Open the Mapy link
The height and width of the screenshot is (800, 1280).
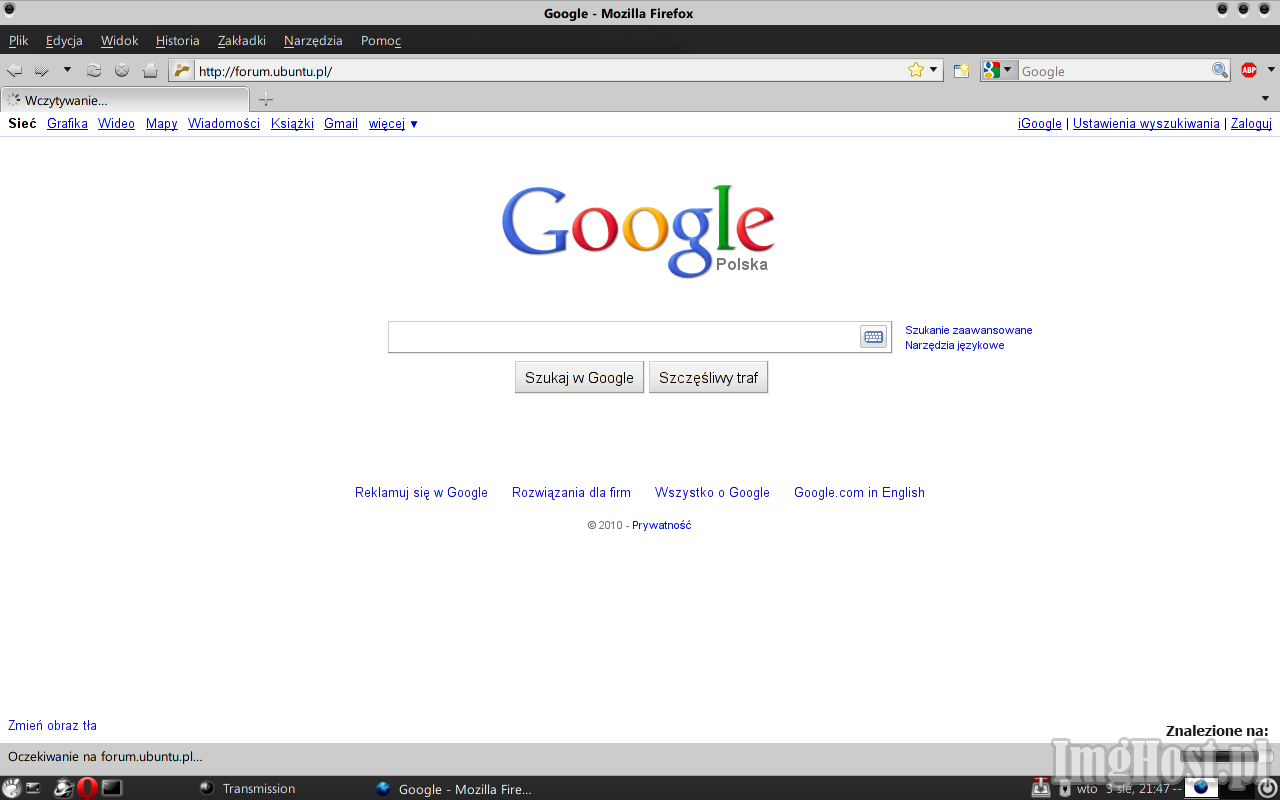162,124
